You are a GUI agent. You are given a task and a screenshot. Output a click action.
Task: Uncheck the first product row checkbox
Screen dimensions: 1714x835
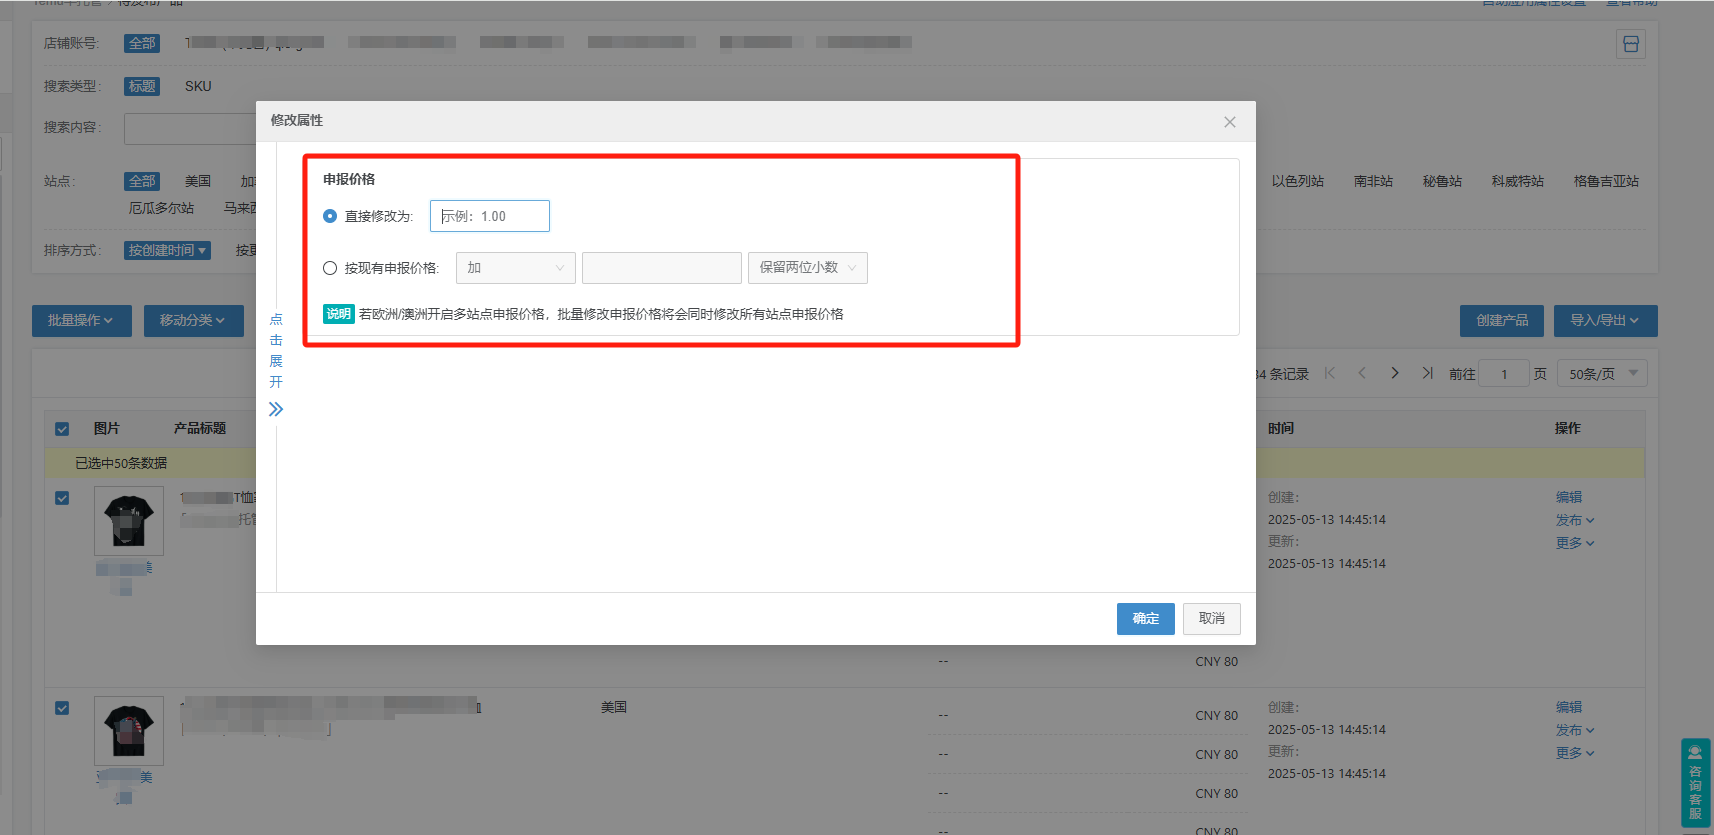click(62, 498)
